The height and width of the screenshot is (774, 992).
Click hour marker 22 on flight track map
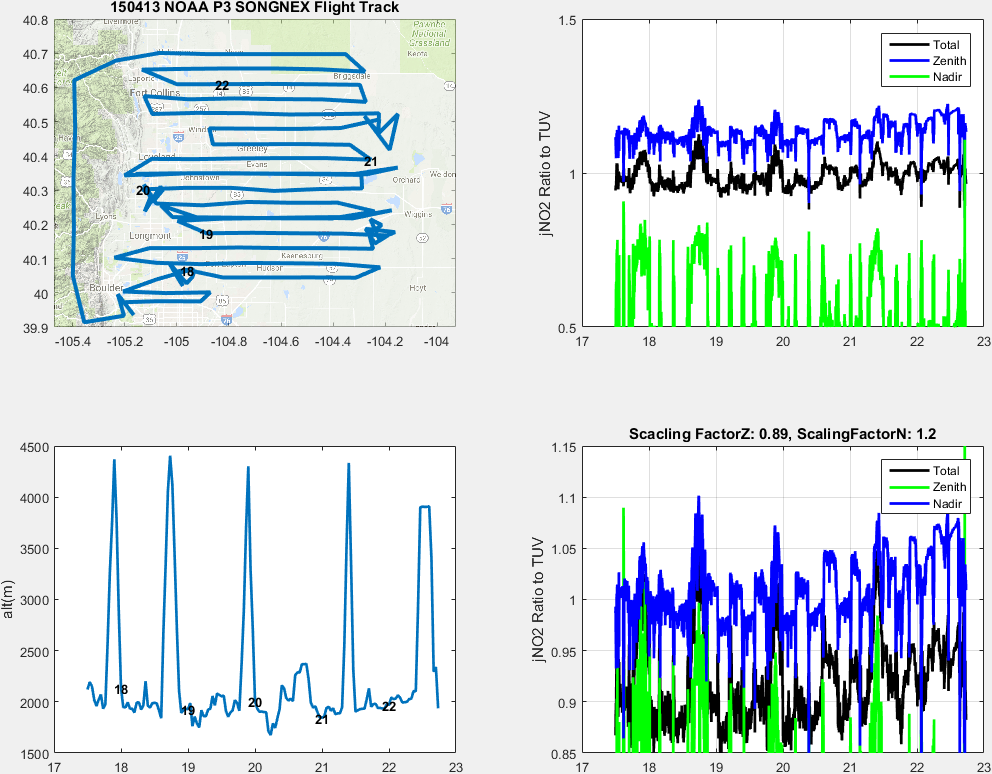click(x=222, y=86)
